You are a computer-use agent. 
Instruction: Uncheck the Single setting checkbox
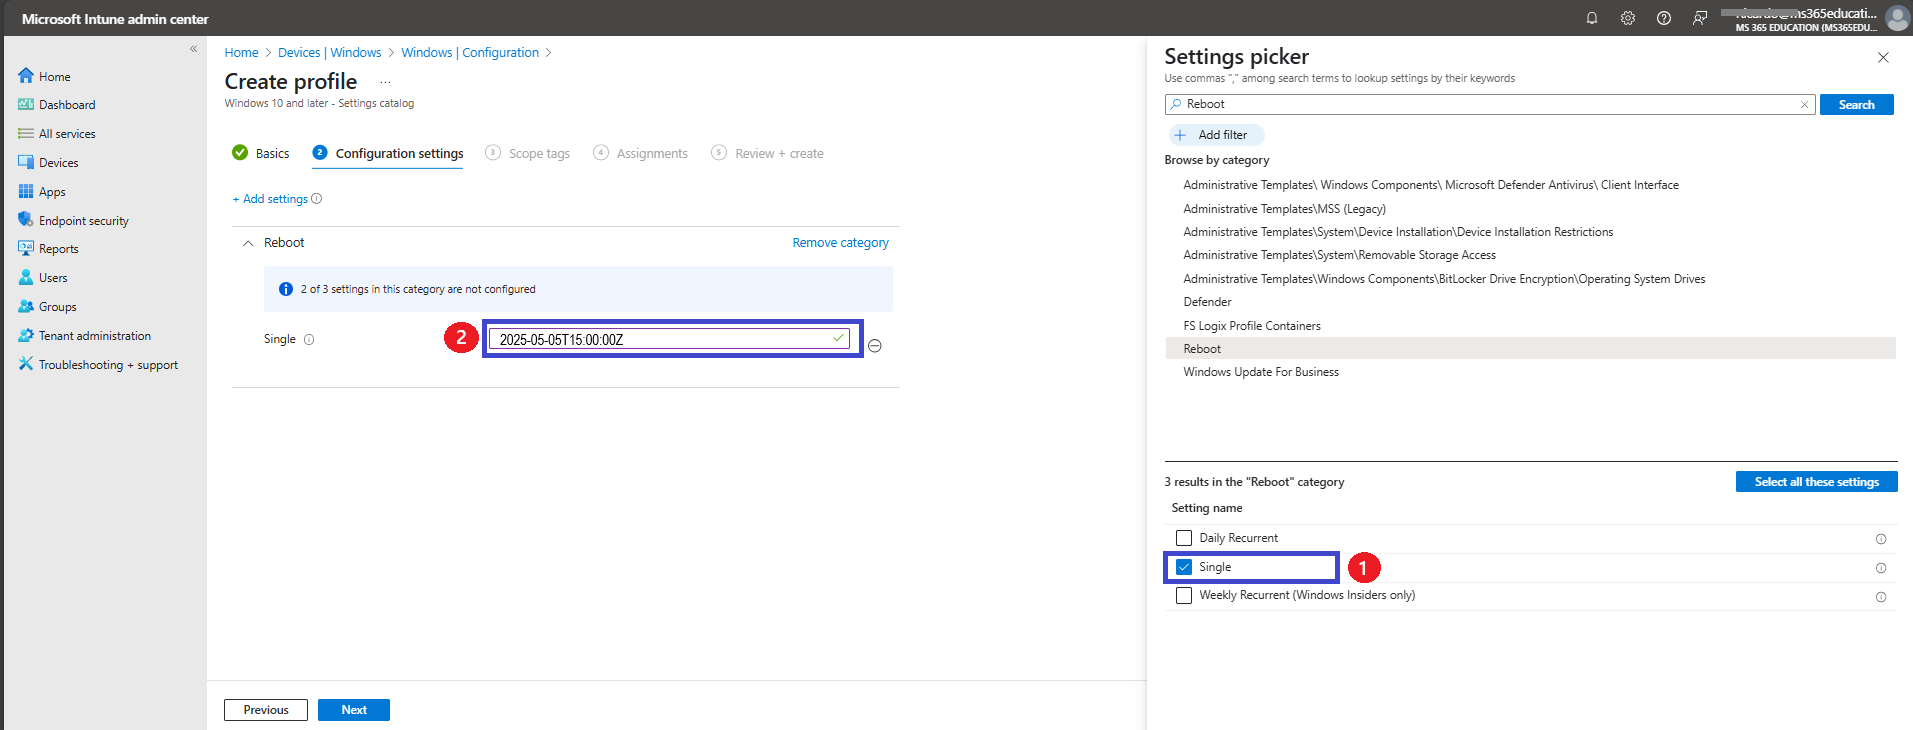tap(1184, 567)
